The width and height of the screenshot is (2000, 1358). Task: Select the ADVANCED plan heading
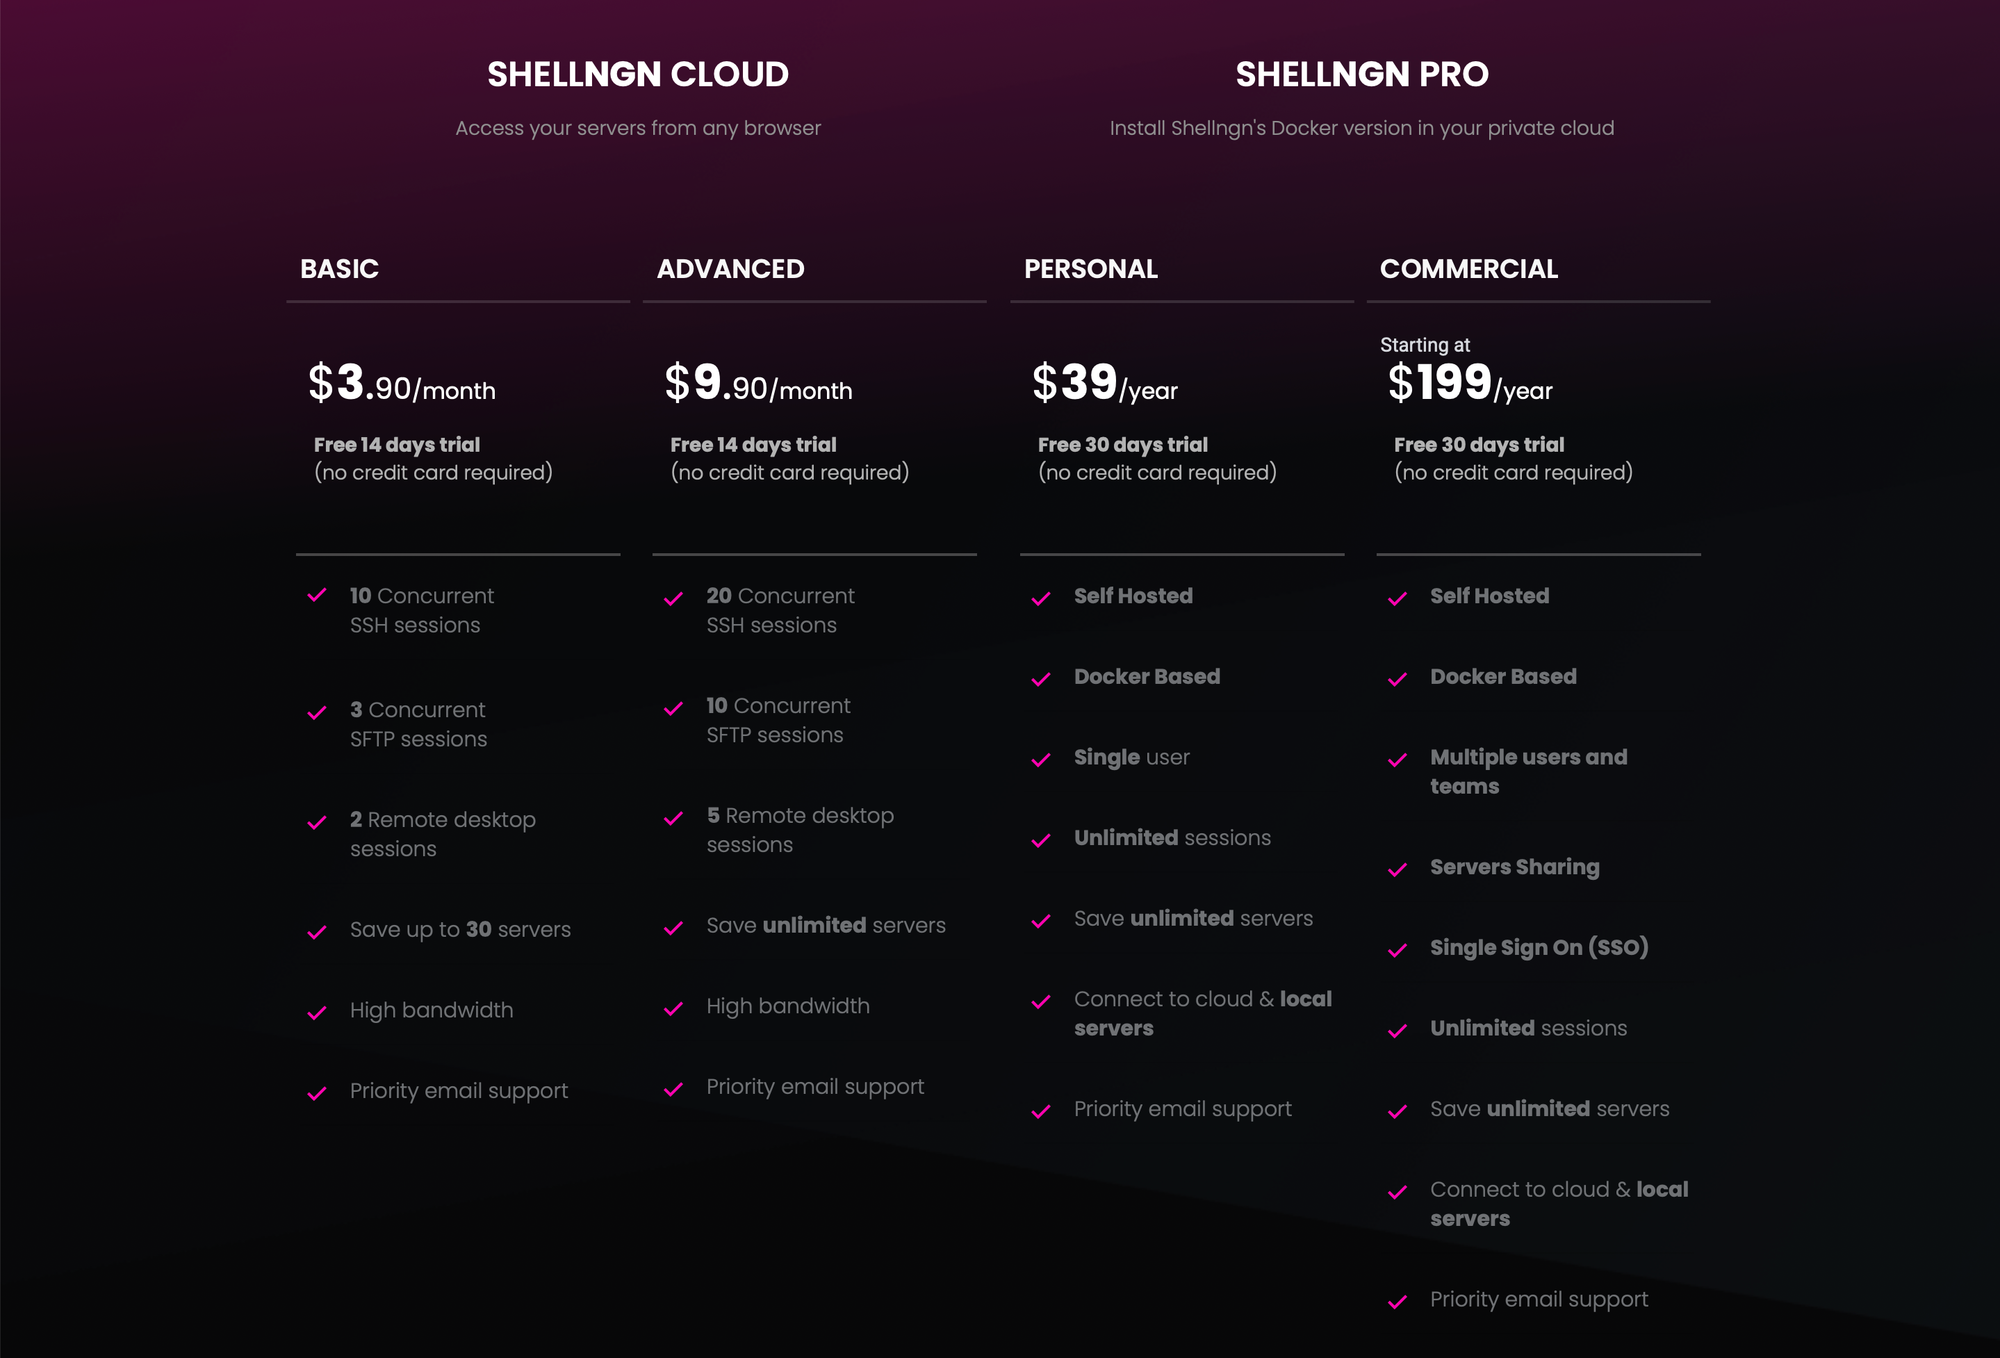[730, 269]
